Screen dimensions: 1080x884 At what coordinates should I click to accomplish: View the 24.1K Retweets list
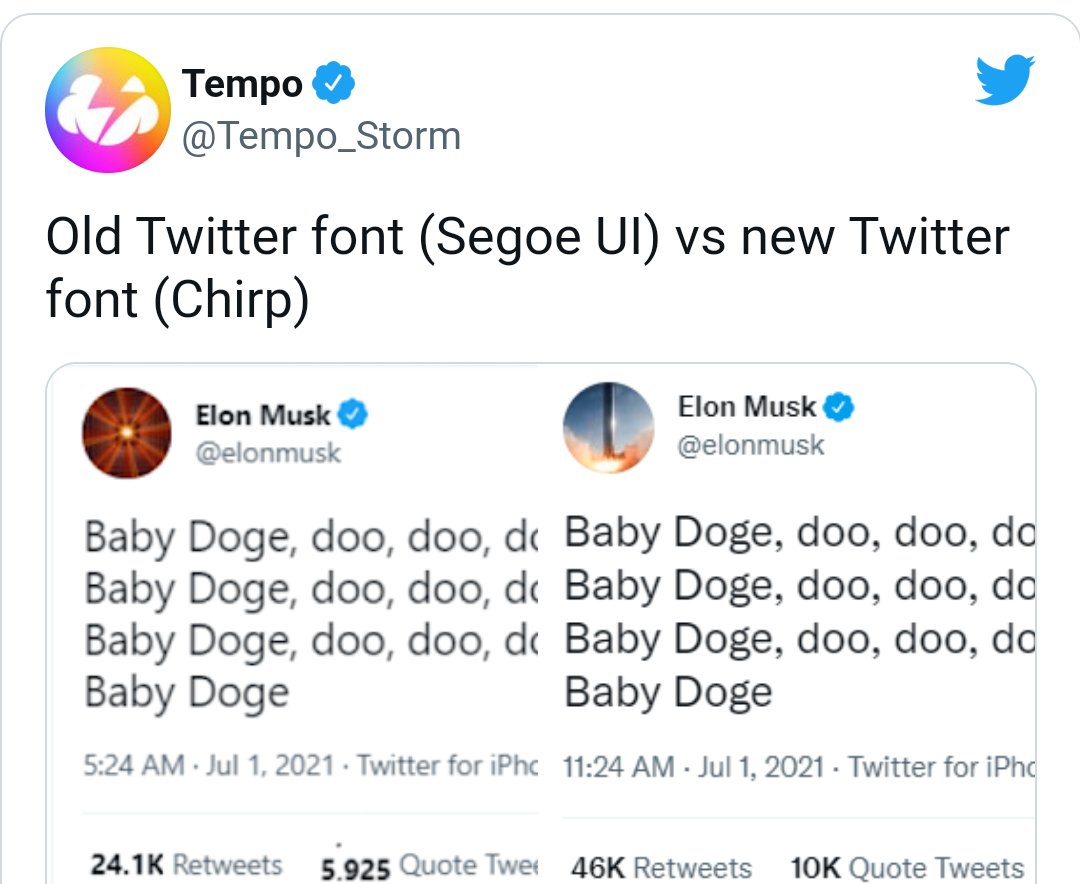[x=186, y=865]
